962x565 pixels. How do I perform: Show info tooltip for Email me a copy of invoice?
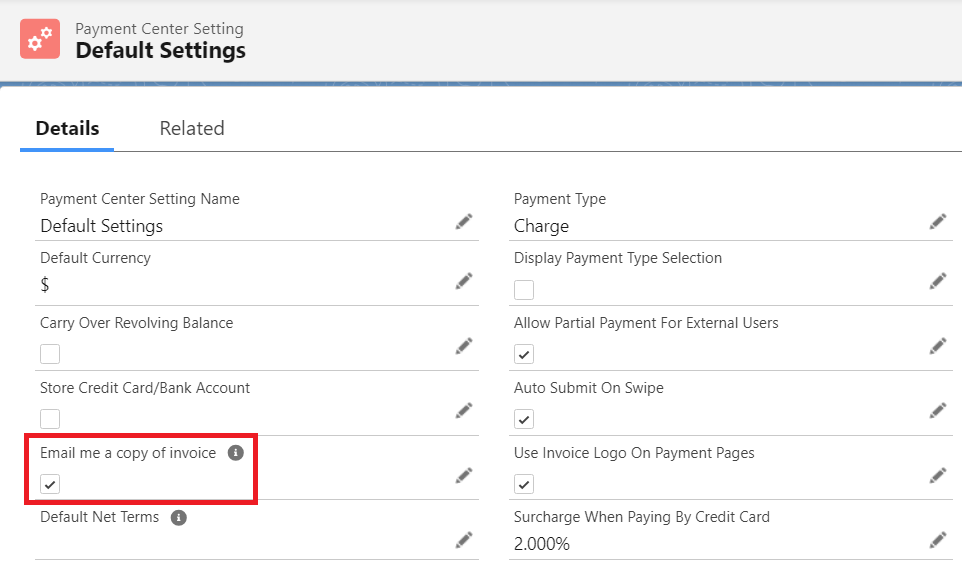[x=235, y=453]
